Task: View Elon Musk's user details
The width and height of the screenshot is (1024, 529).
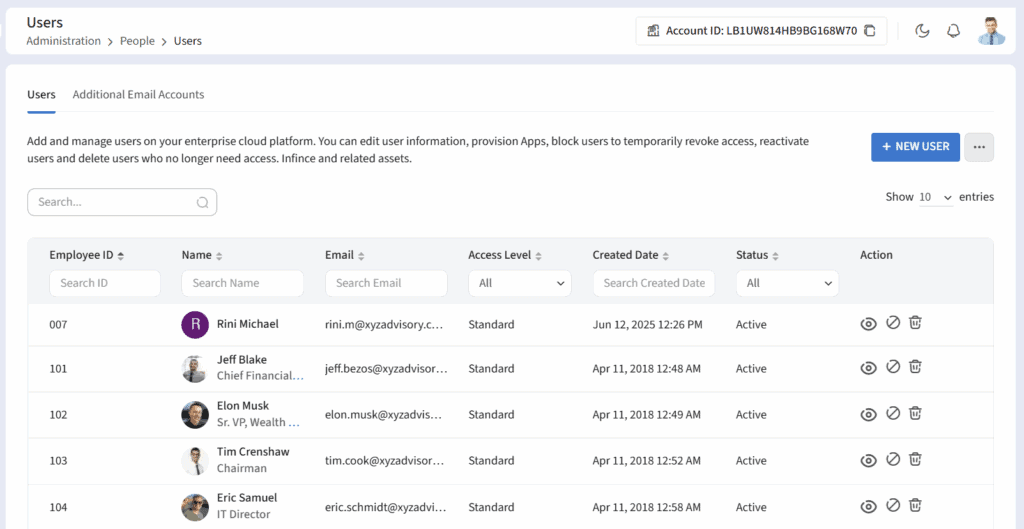Action: [868, 414]
